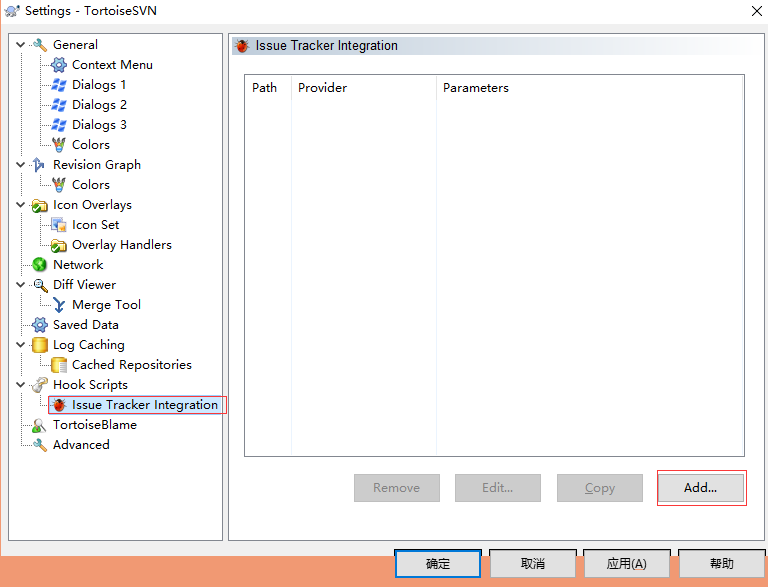Click the Merge Tool arrow icon
This screenshot has height=587, width=768.
pyautogui.click(x=59, y=305)
